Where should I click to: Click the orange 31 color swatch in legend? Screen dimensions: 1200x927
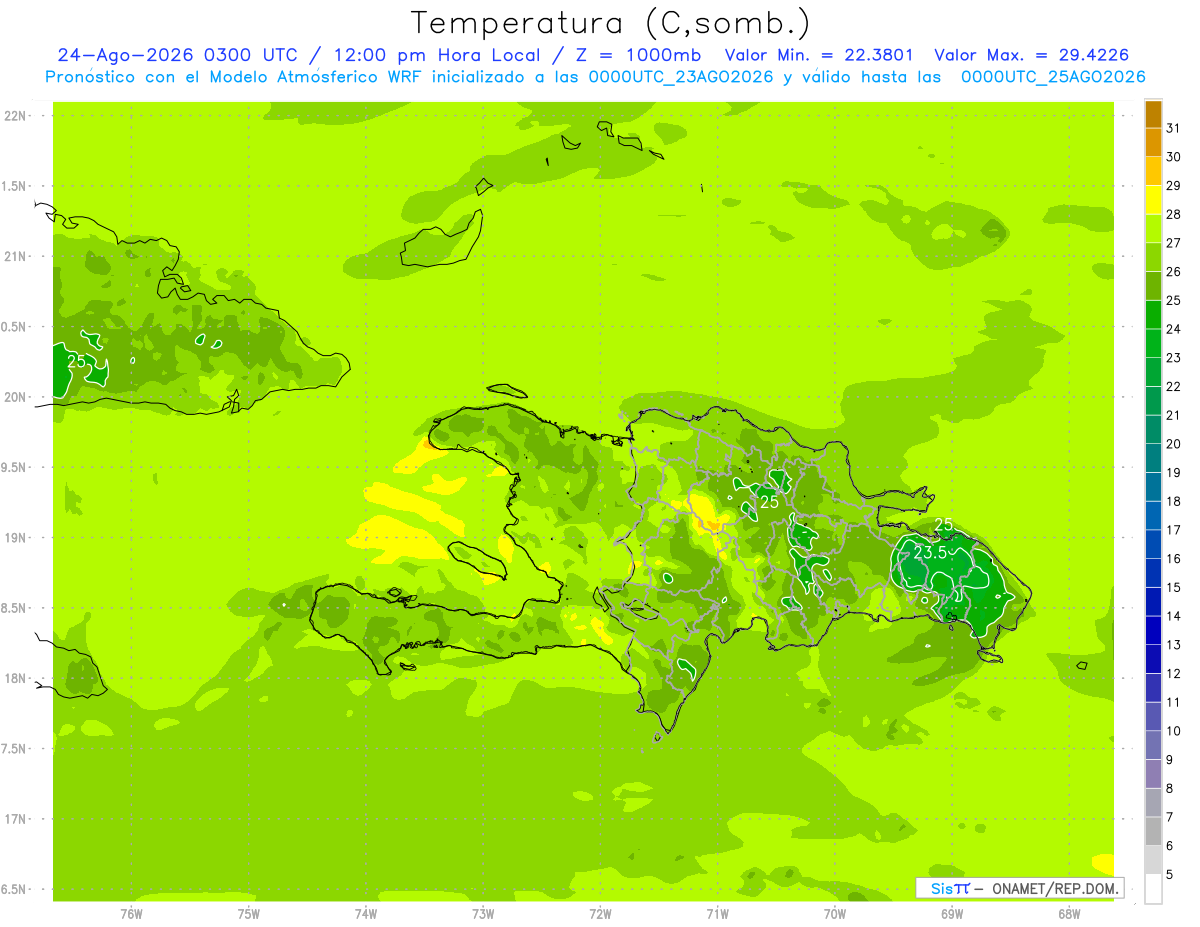(1153, 115)
